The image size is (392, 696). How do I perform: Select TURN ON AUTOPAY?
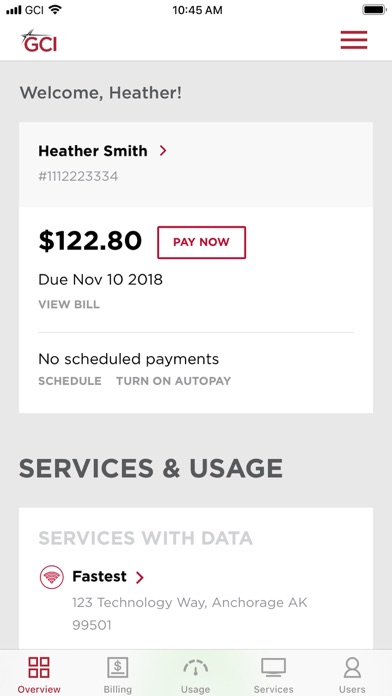(174, 381)
